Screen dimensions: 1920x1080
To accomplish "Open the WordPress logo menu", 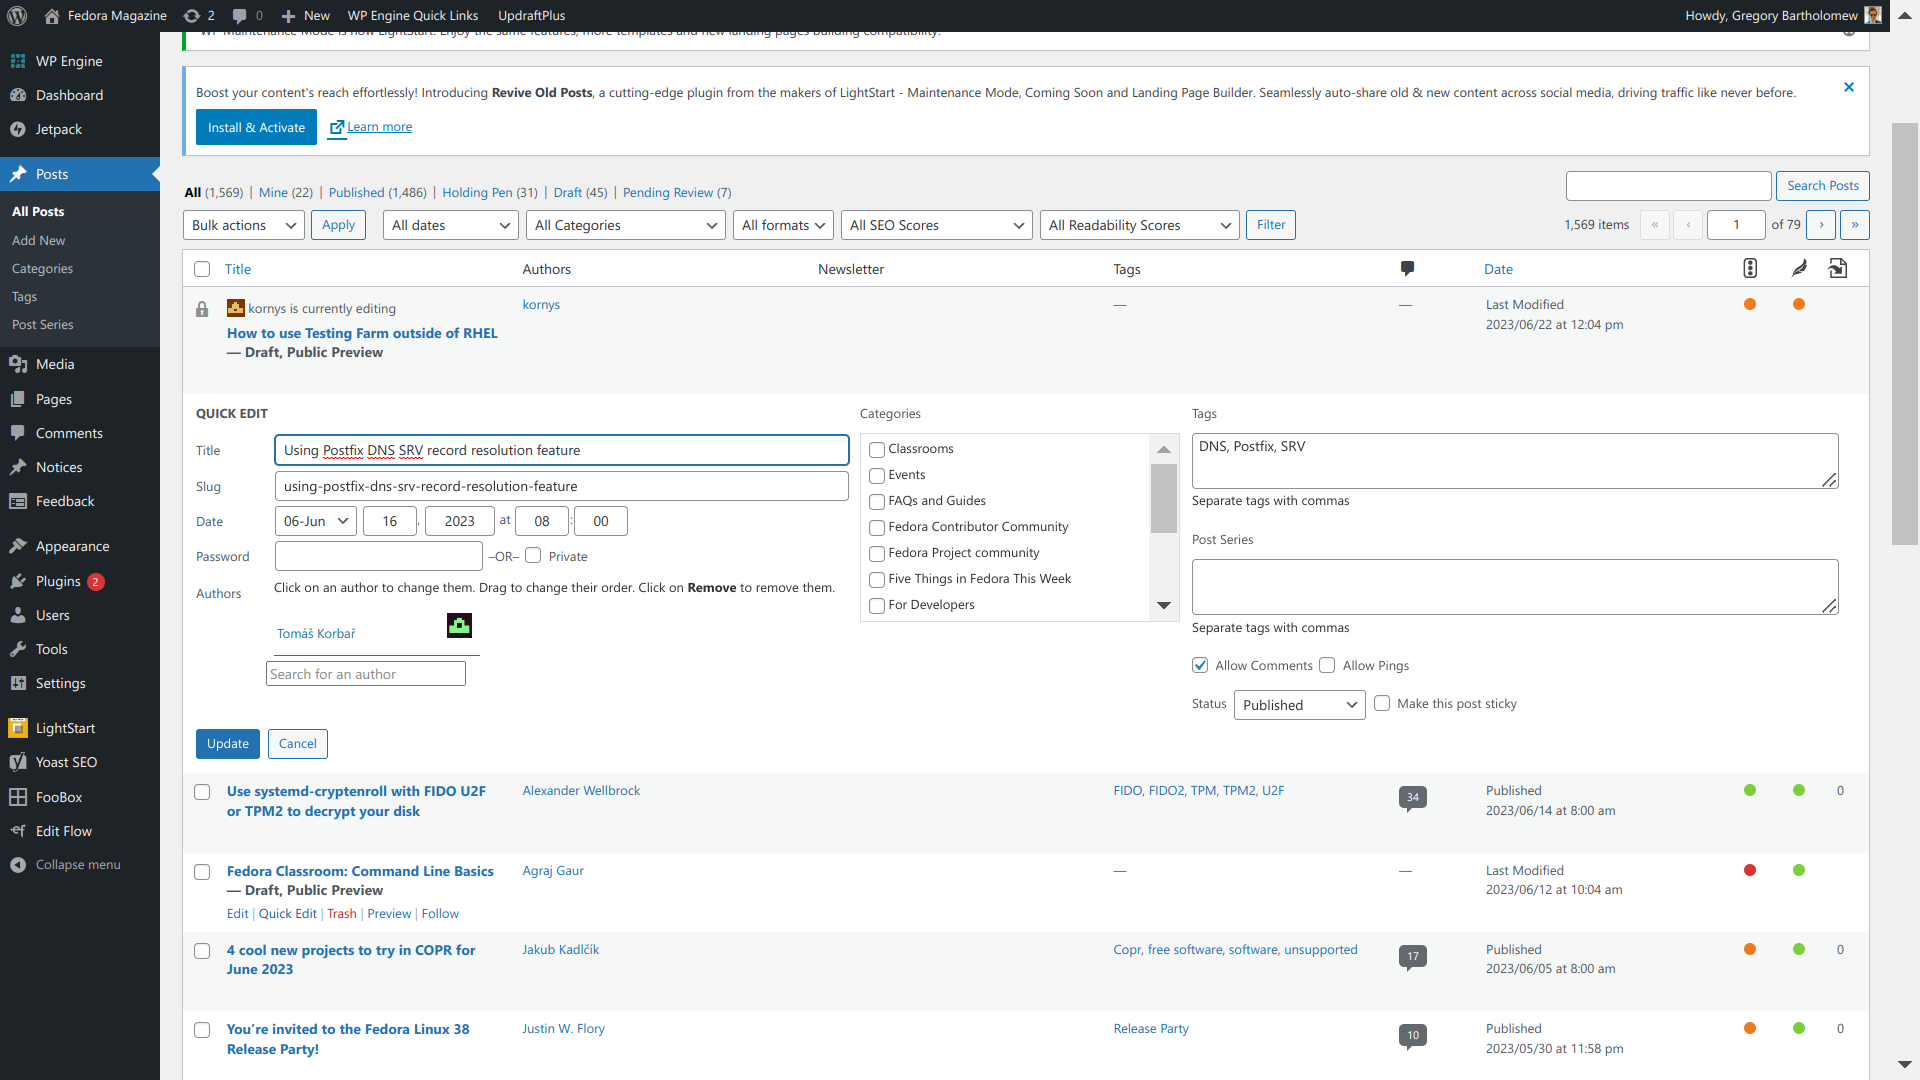I will [17, 15].
